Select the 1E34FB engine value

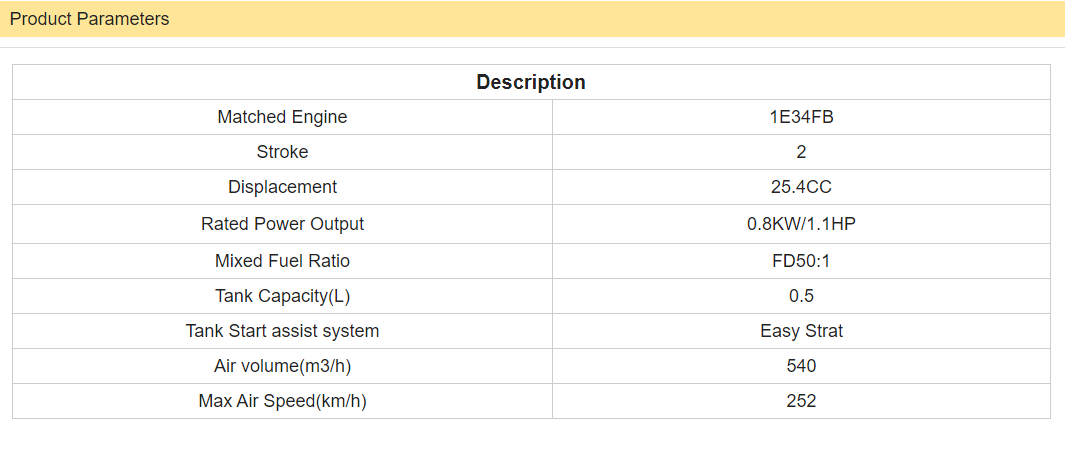pyautogui.click(x=801, y=117)
